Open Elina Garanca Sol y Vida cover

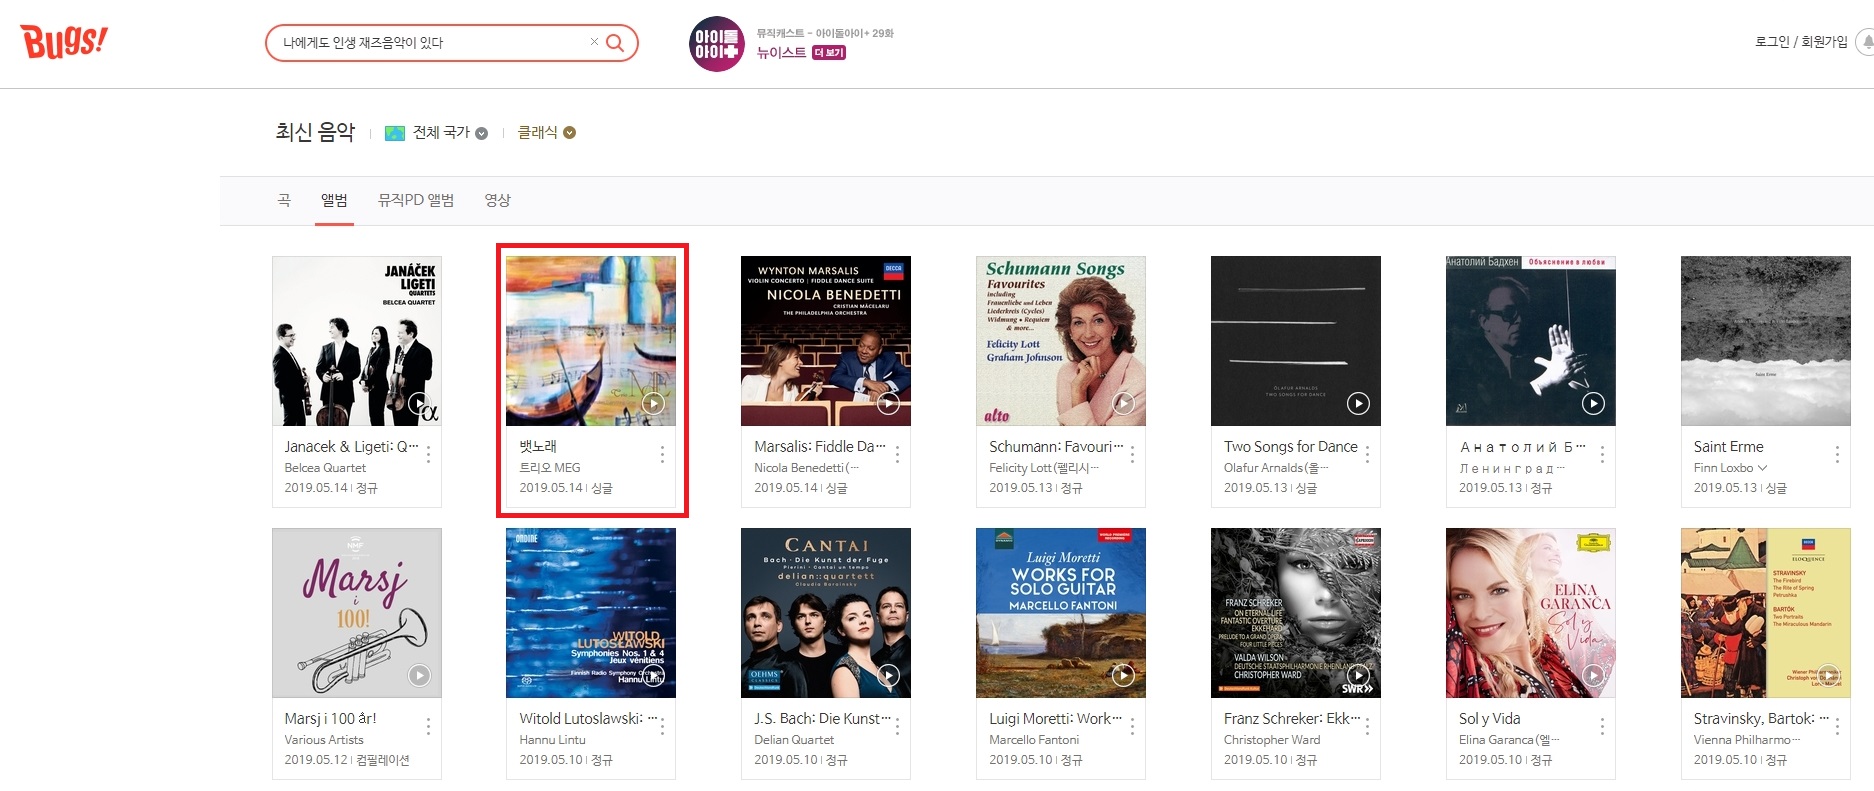coord(1531,613)
